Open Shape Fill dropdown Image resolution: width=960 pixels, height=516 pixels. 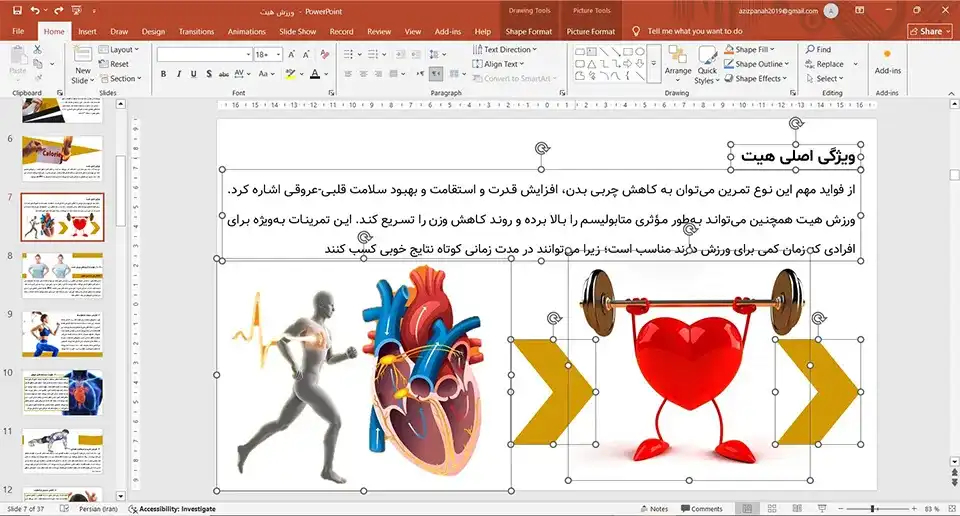click(x=749, y=49)
